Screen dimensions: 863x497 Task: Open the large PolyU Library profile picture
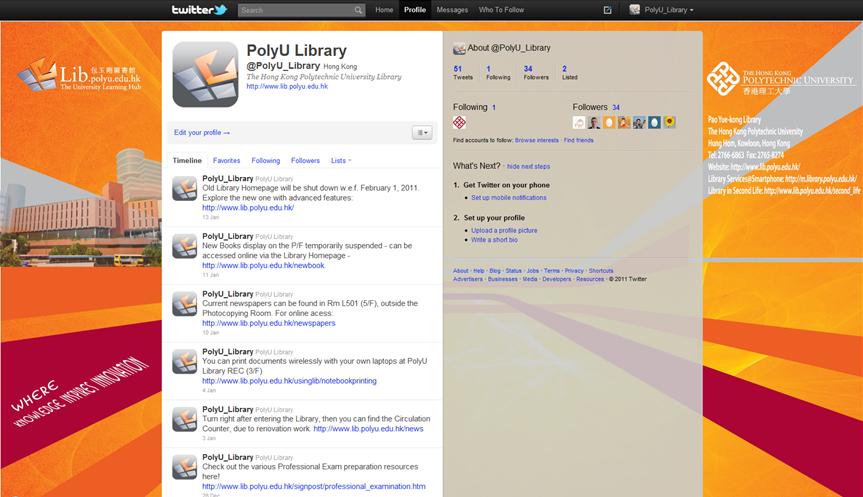(x=205, y=74)
